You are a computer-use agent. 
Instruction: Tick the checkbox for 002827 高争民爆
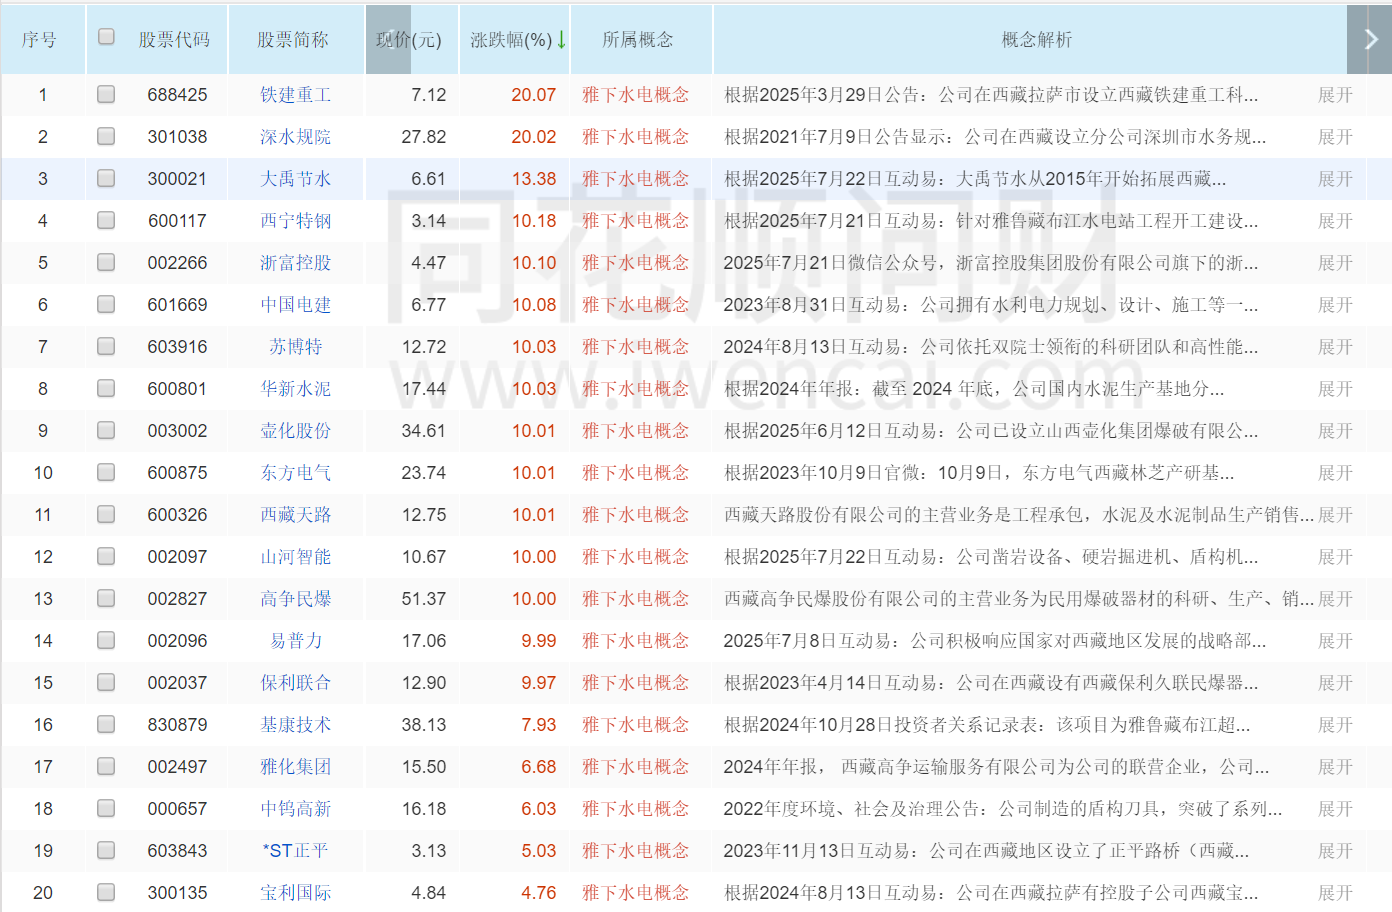[x=106, y=598]
